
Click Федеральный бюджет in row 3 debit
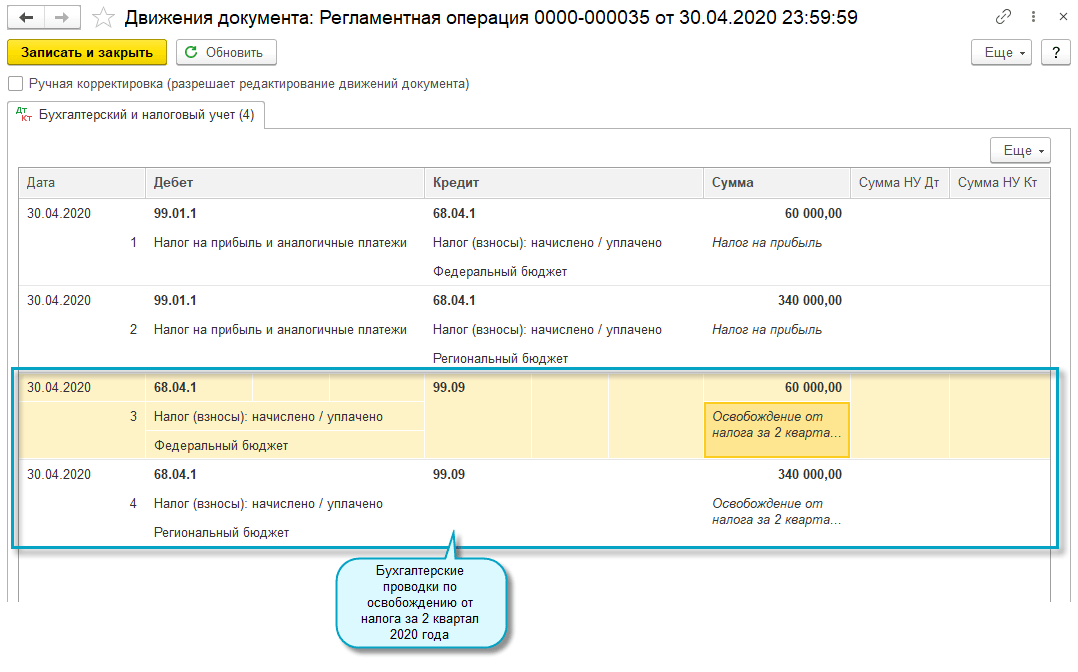[x=221, y=446]
